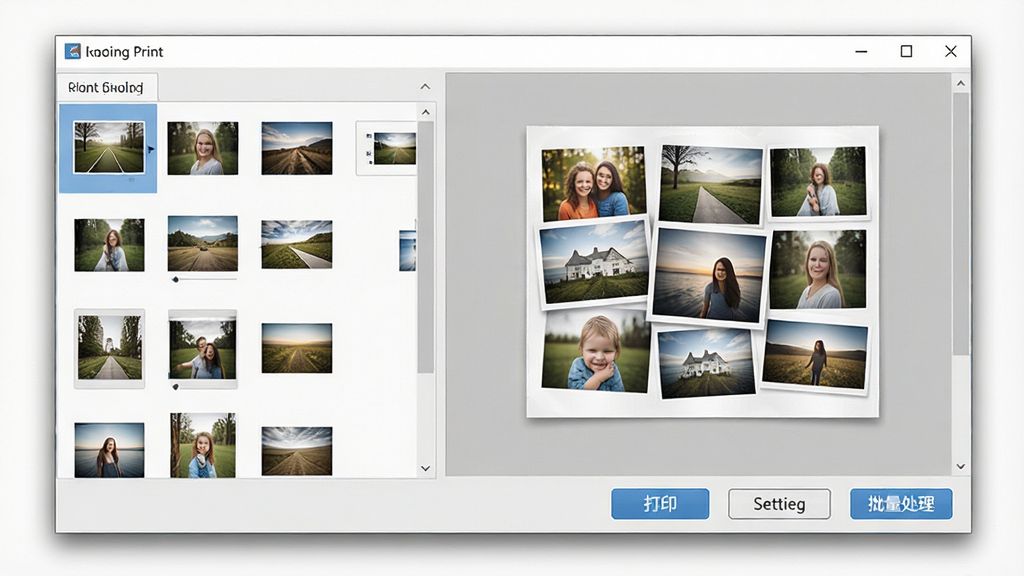The width and height of the screenshot is (1024, 576).
Task: Select the road under streaky clouds thumbnail
Action: pyautogui.click(x=296, y=451)
